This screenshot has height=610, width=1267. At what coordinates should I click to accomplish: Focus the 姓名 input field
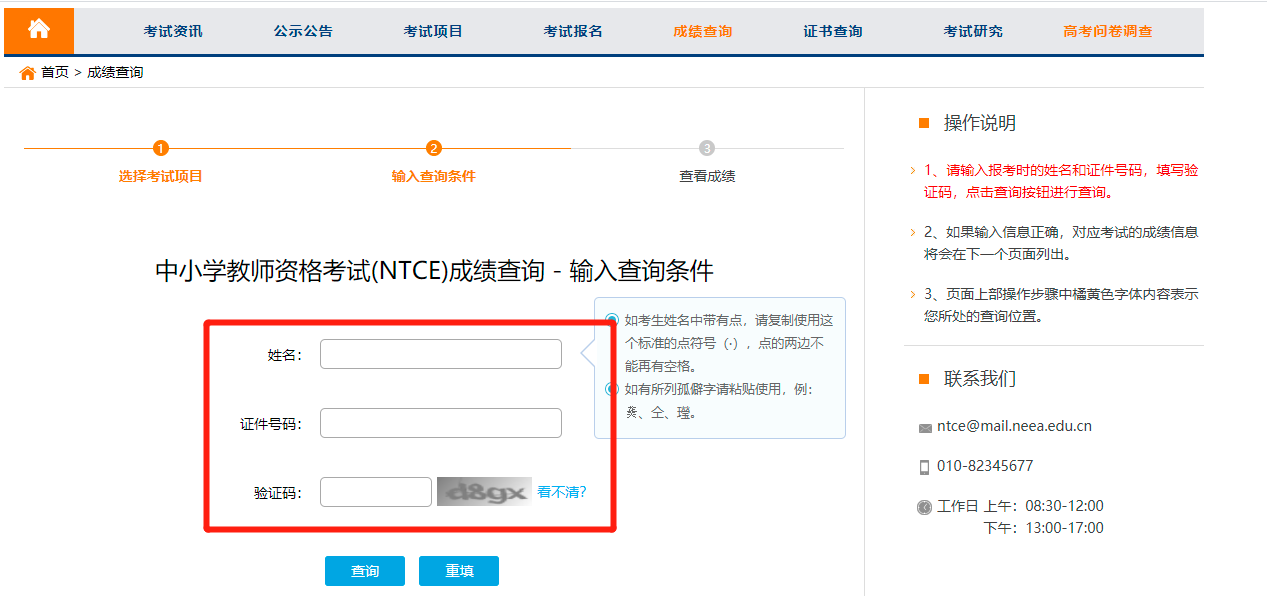pyautogui.click(x=441, y=354)
